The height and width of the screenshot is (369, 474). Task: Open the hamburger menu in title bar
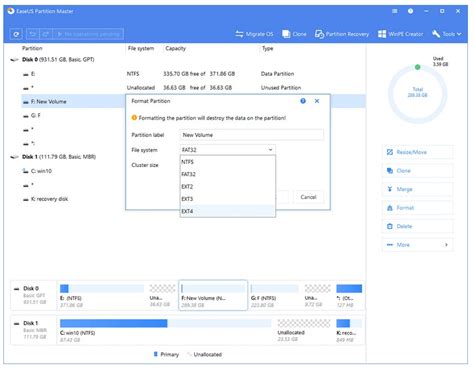point(394,11)
